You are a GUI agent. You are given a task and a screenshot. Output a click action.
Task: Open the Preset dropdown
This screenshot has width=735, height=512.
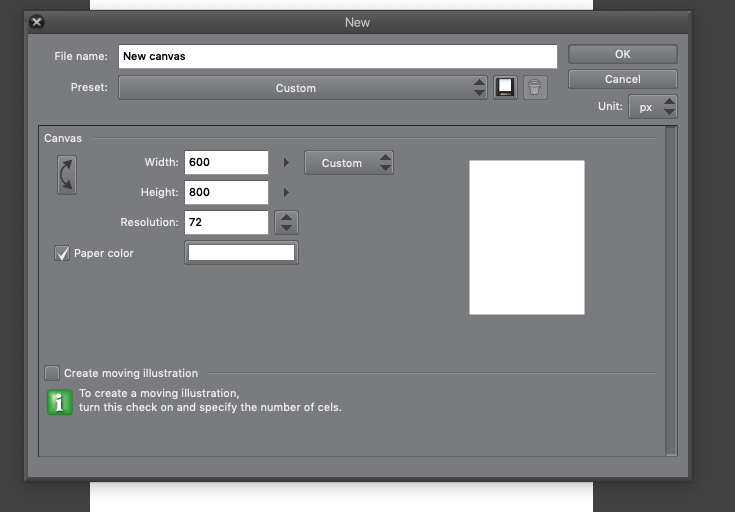click(x=302, y=88)
